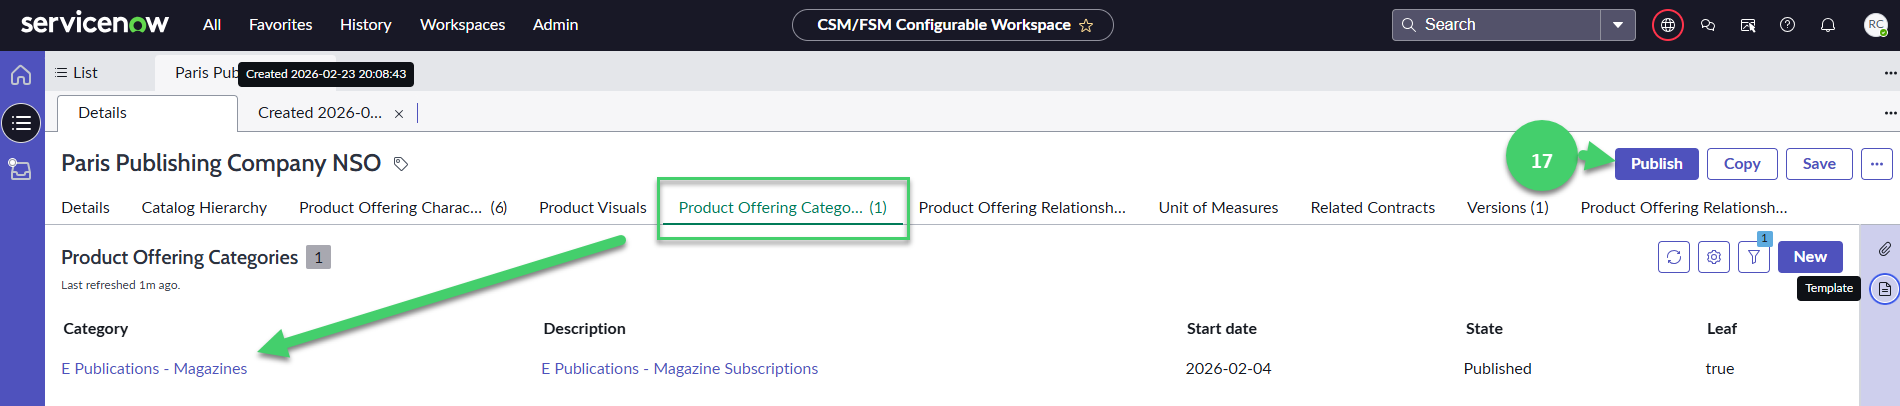
Task: Open the Template sidebar icon
Action: [x=1885, y=289]
